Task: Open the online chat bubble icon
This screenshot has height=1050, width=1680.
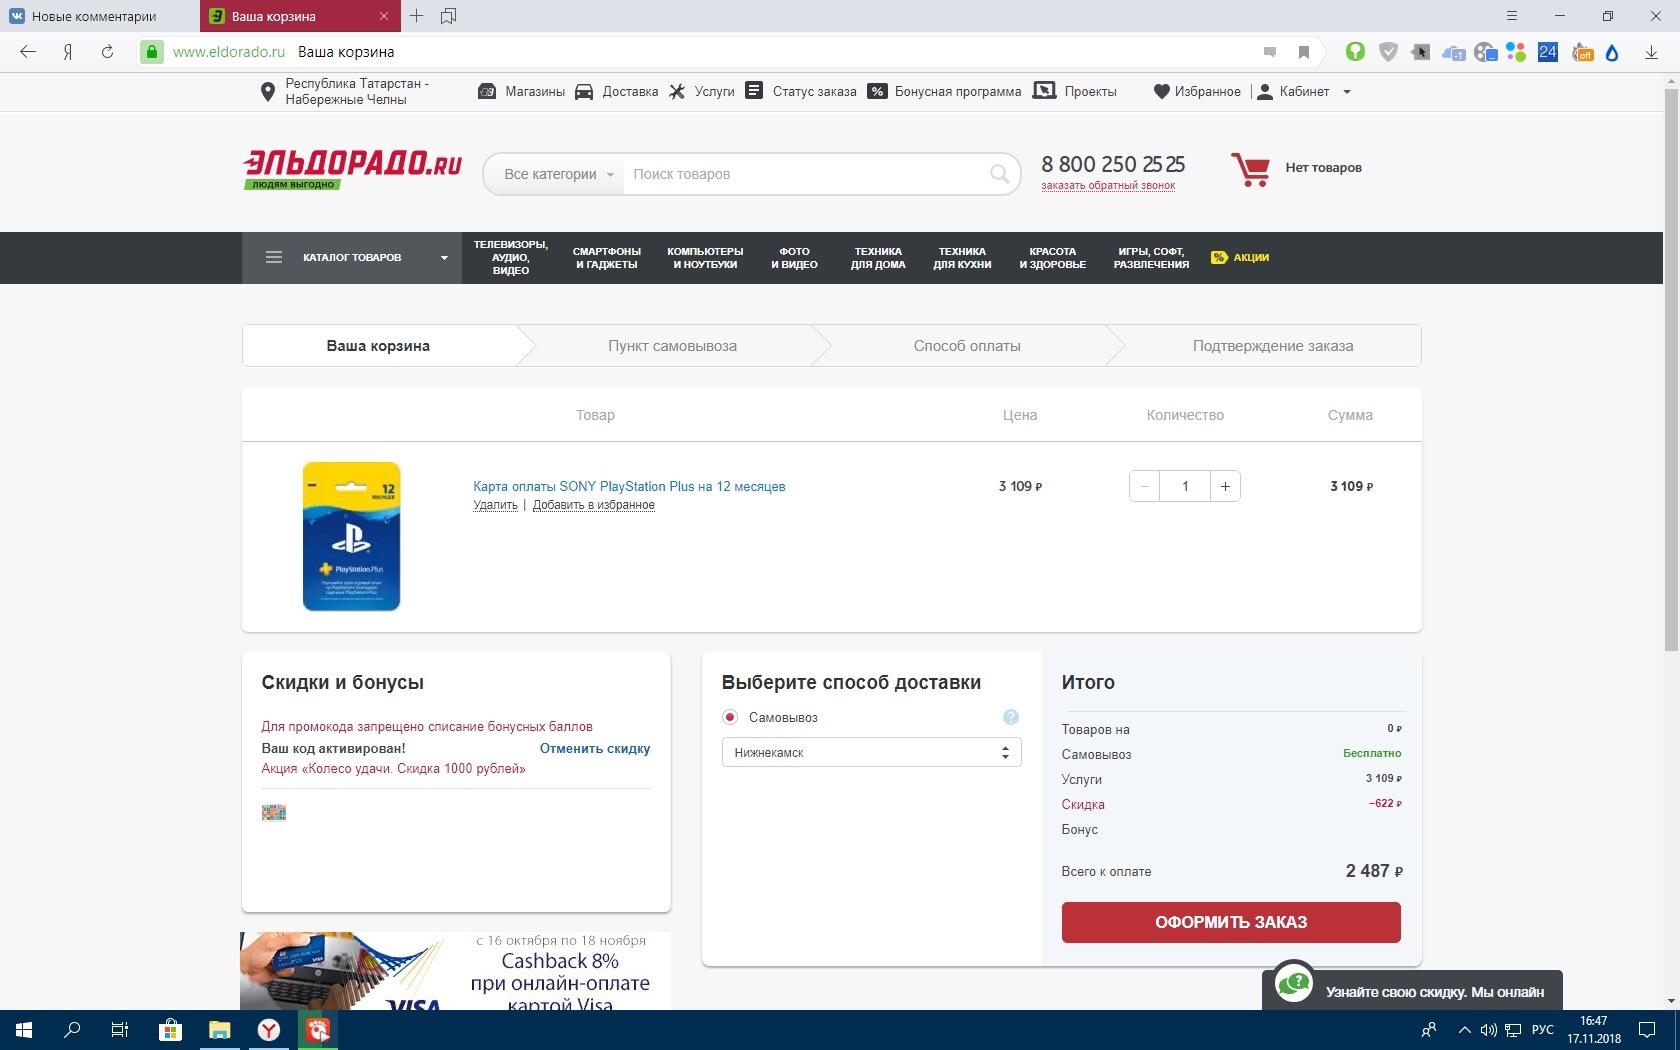Action: pos(1294,984)
